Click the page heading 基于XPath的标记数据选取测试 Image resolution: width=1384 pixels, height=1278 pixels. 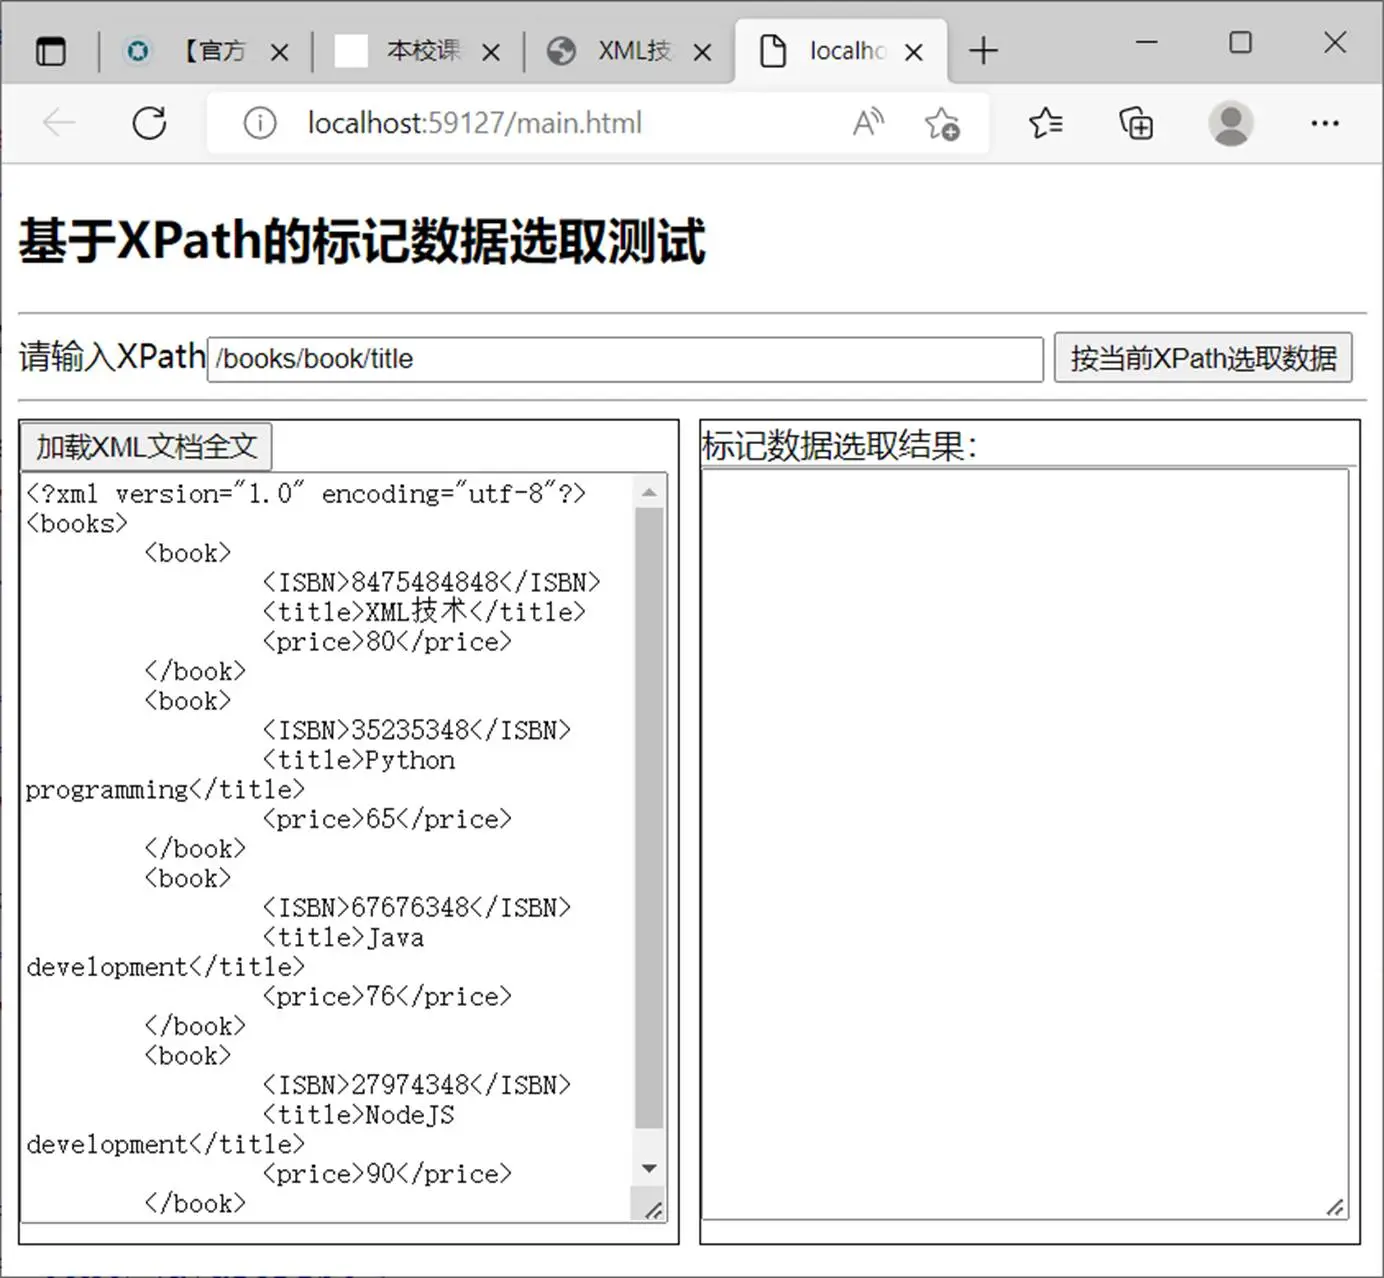coord(362,241)
